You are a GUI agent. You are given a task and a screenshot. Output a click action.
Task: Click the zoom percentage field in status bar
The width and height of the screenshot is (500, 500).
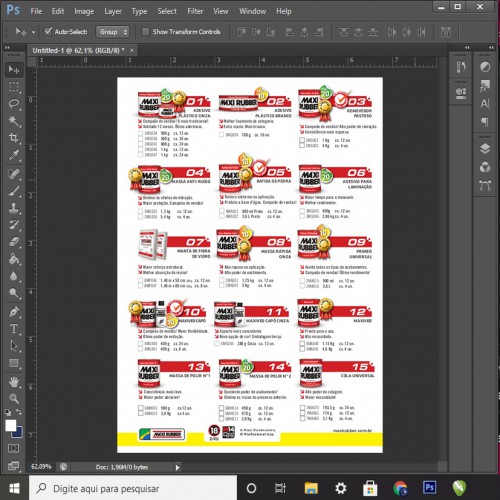(x=41, y=467)
